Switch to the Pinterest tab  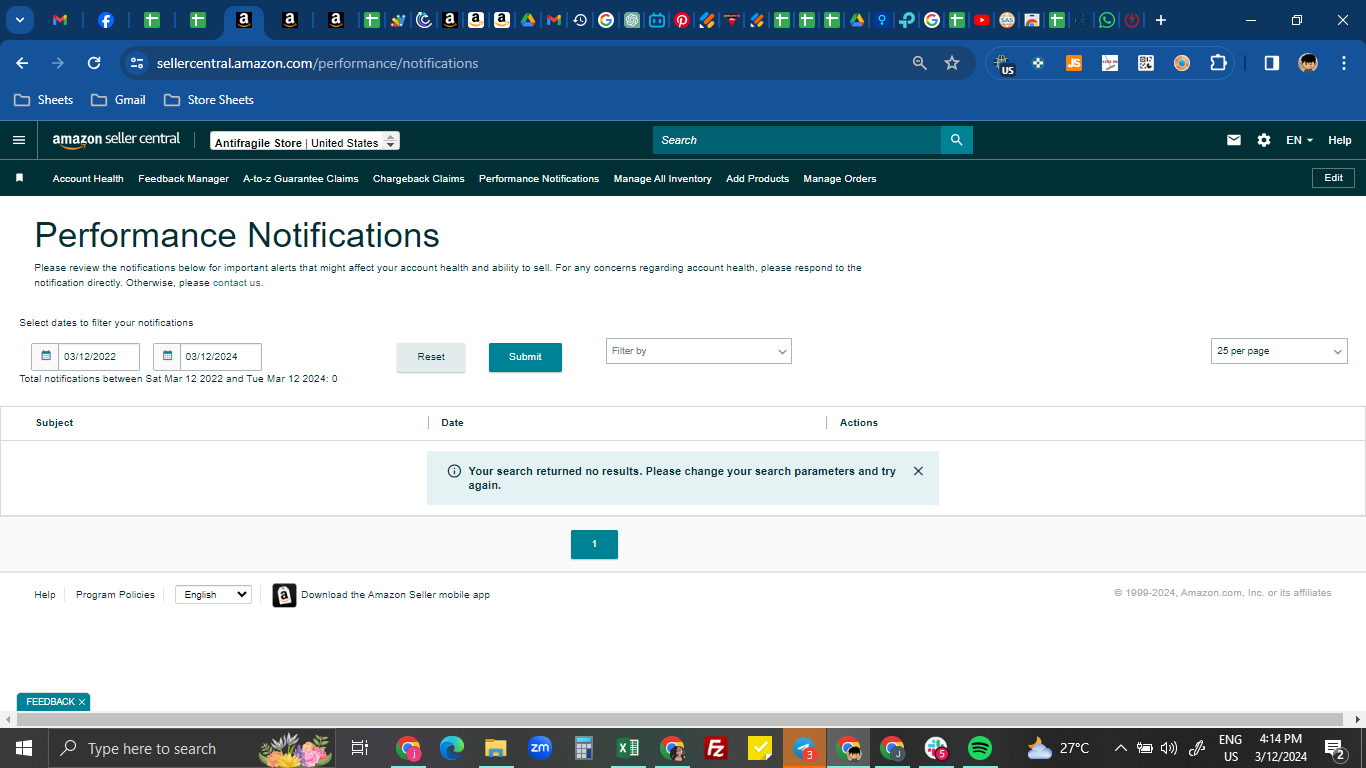click(x=682, y=20)
